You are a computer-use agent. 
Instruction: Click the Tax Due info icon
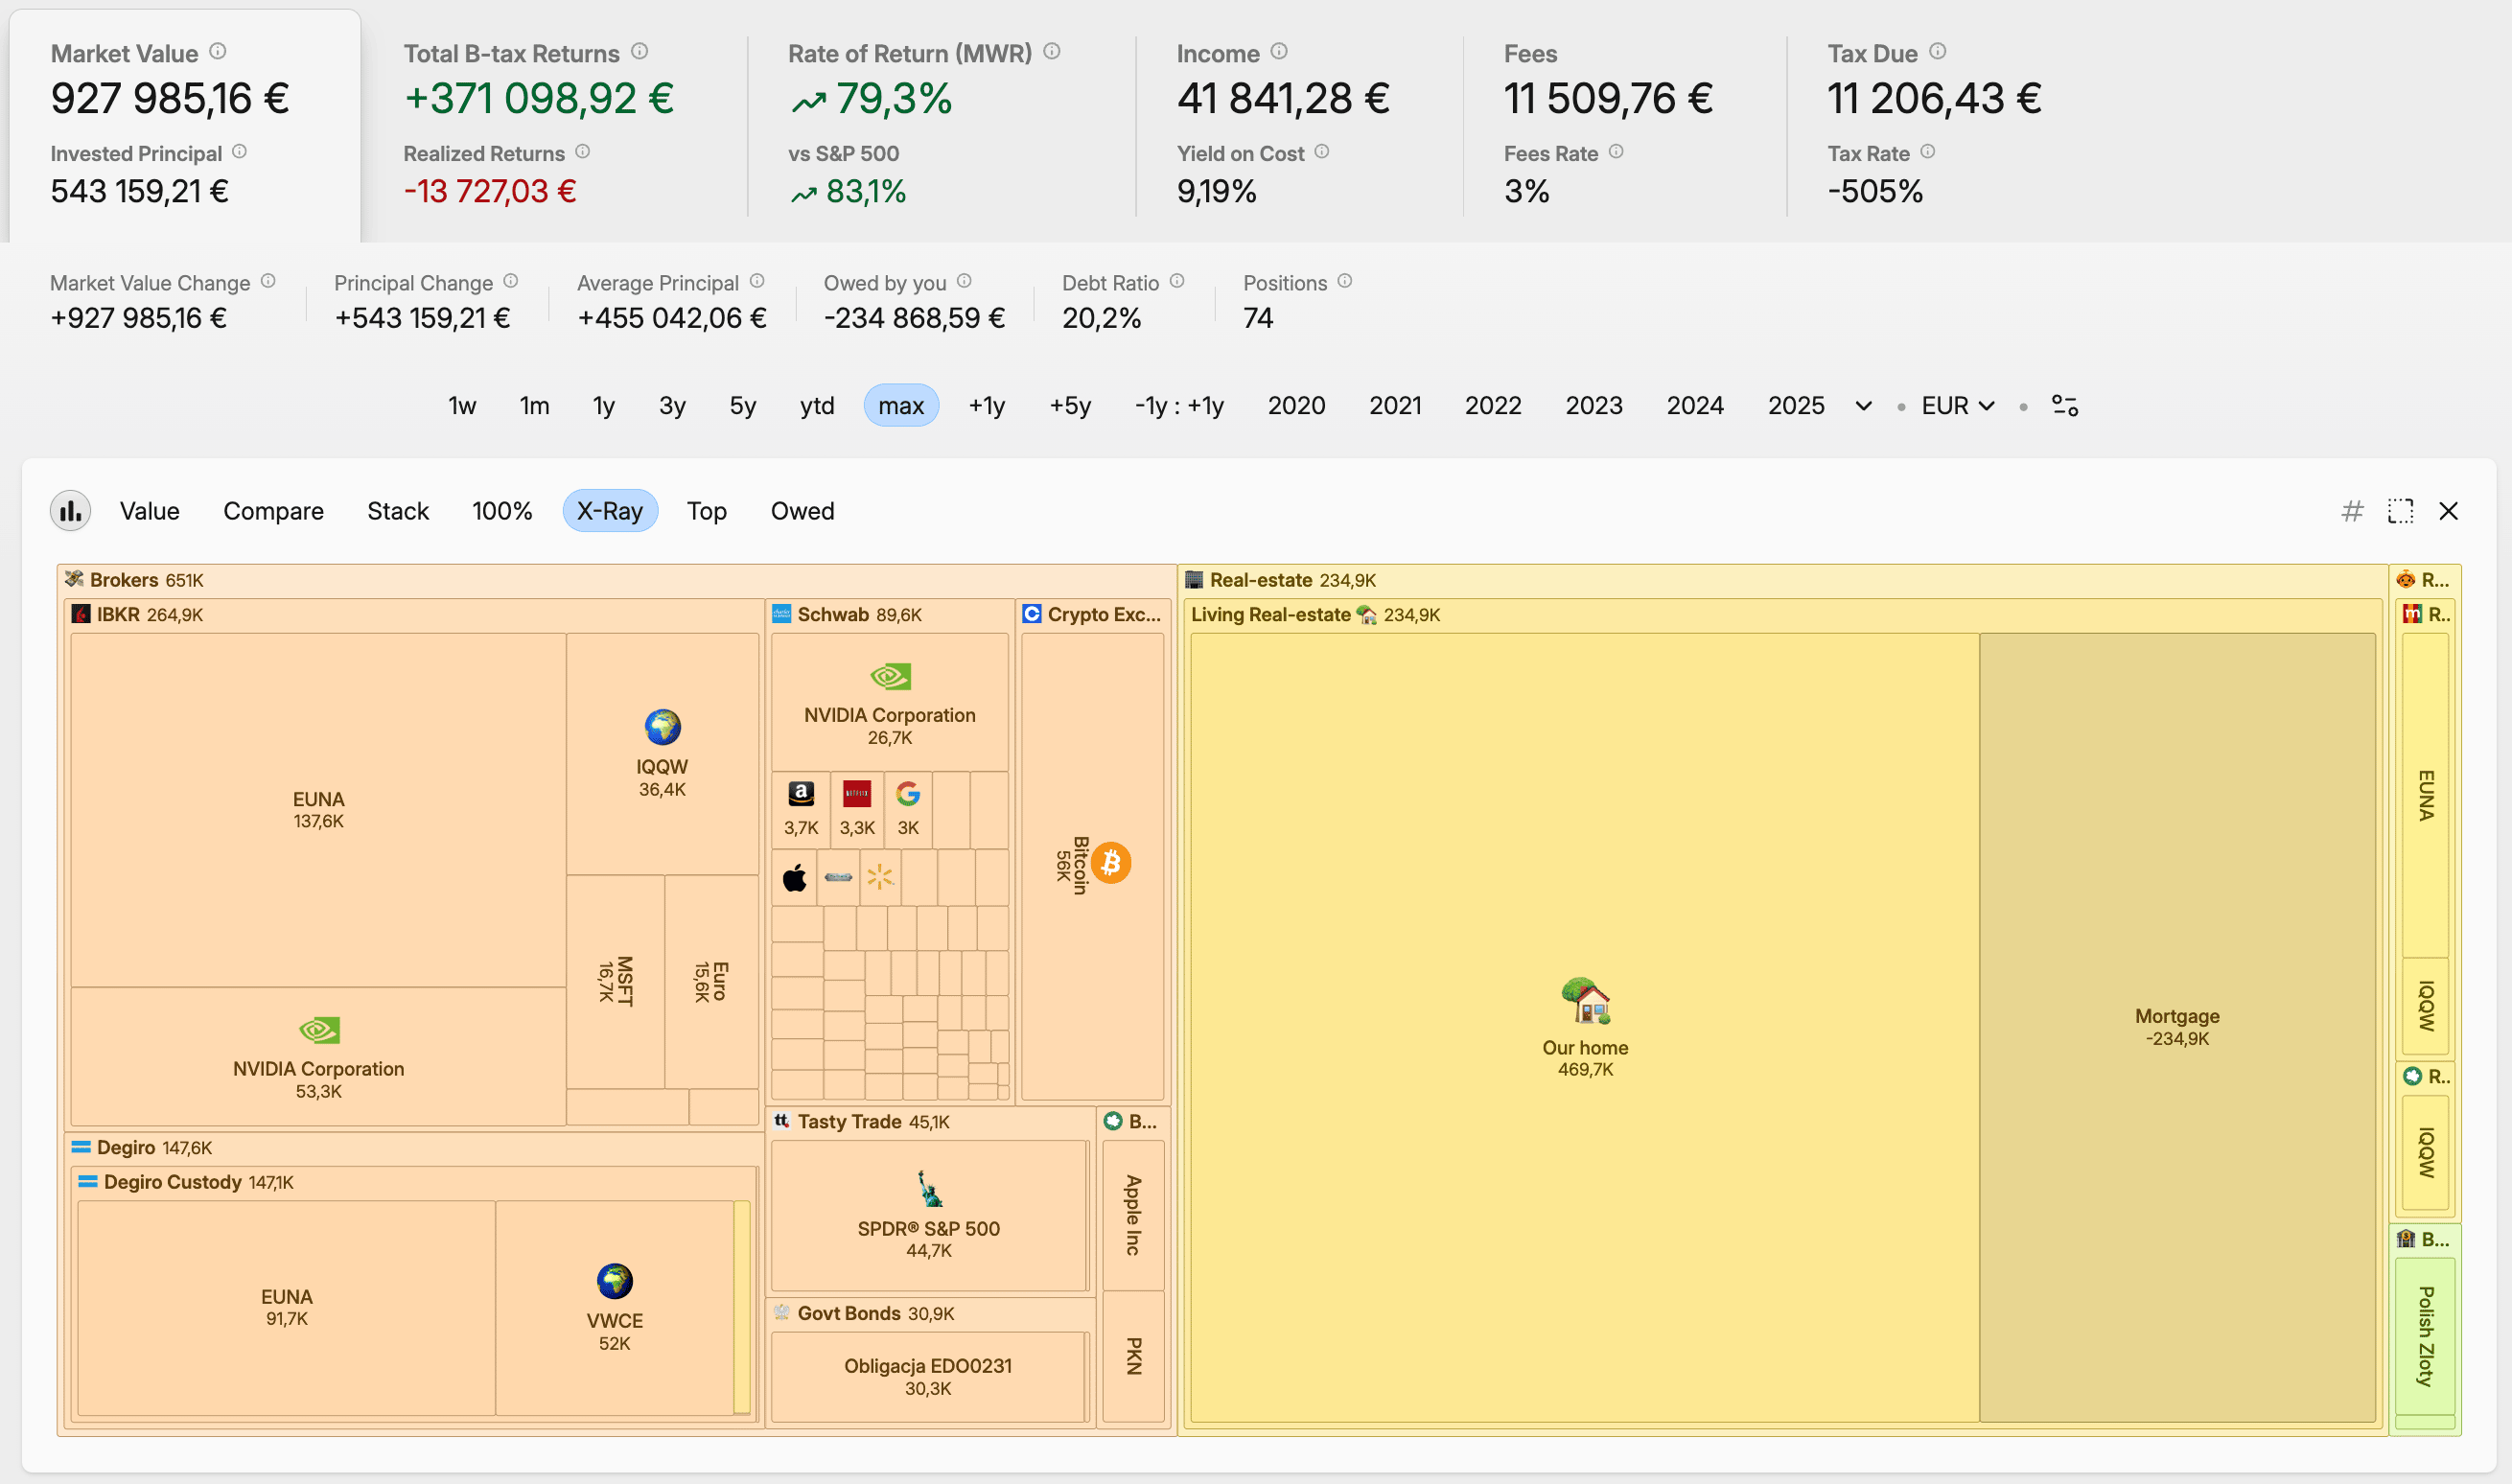point(1937,51)
